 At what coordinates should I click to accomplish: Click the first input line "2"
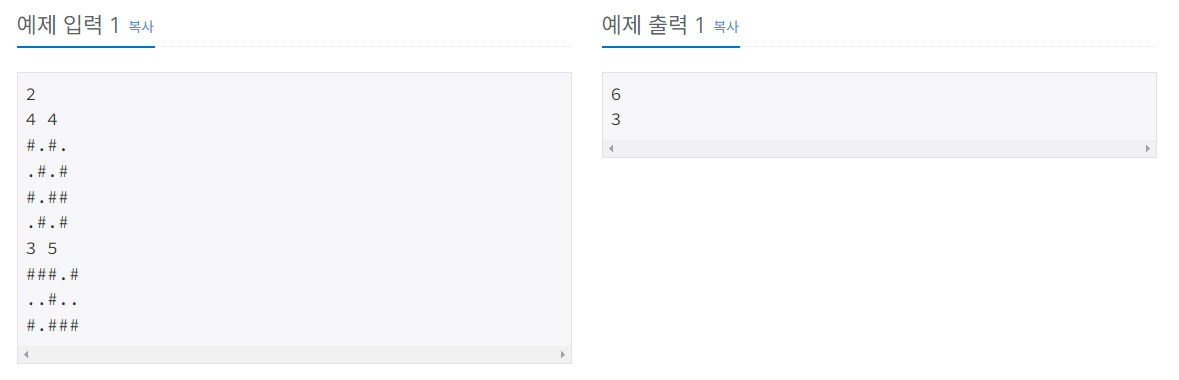[x=30, y=95]
